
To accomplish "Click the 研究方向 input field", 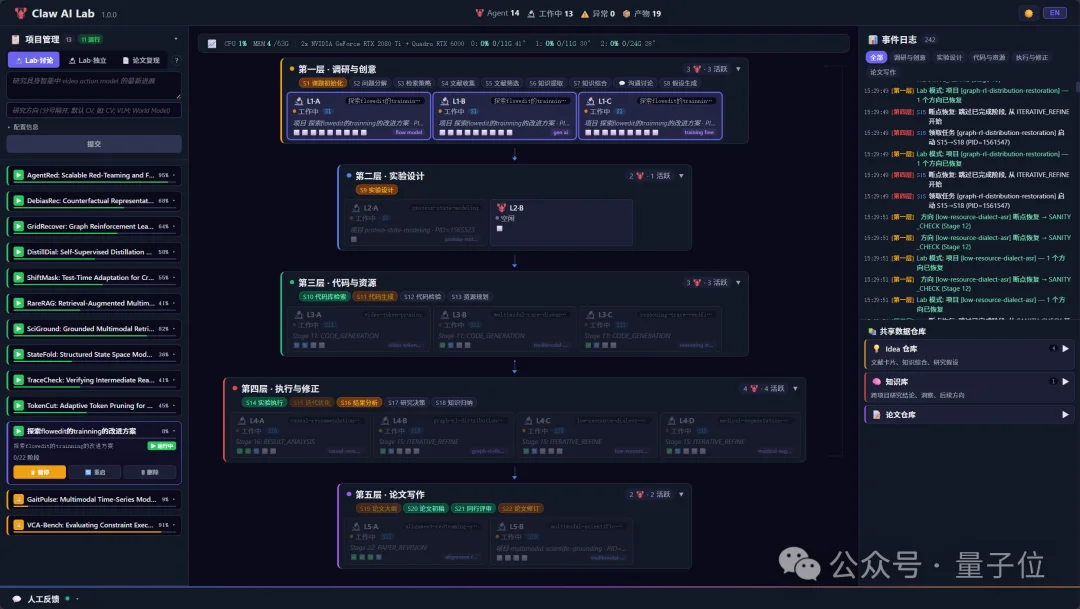I will (95, 110).
